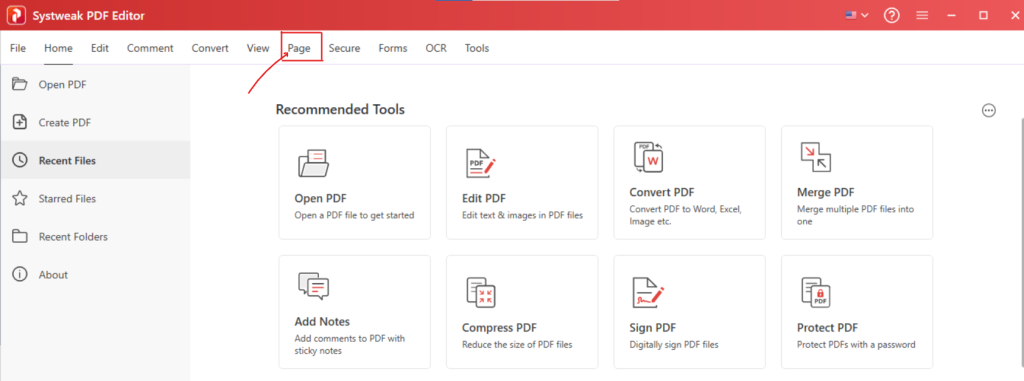Click the Sign PDF card icon
Image resolution: width=1024 pixels, height=381 pixels.
[648, 292]
